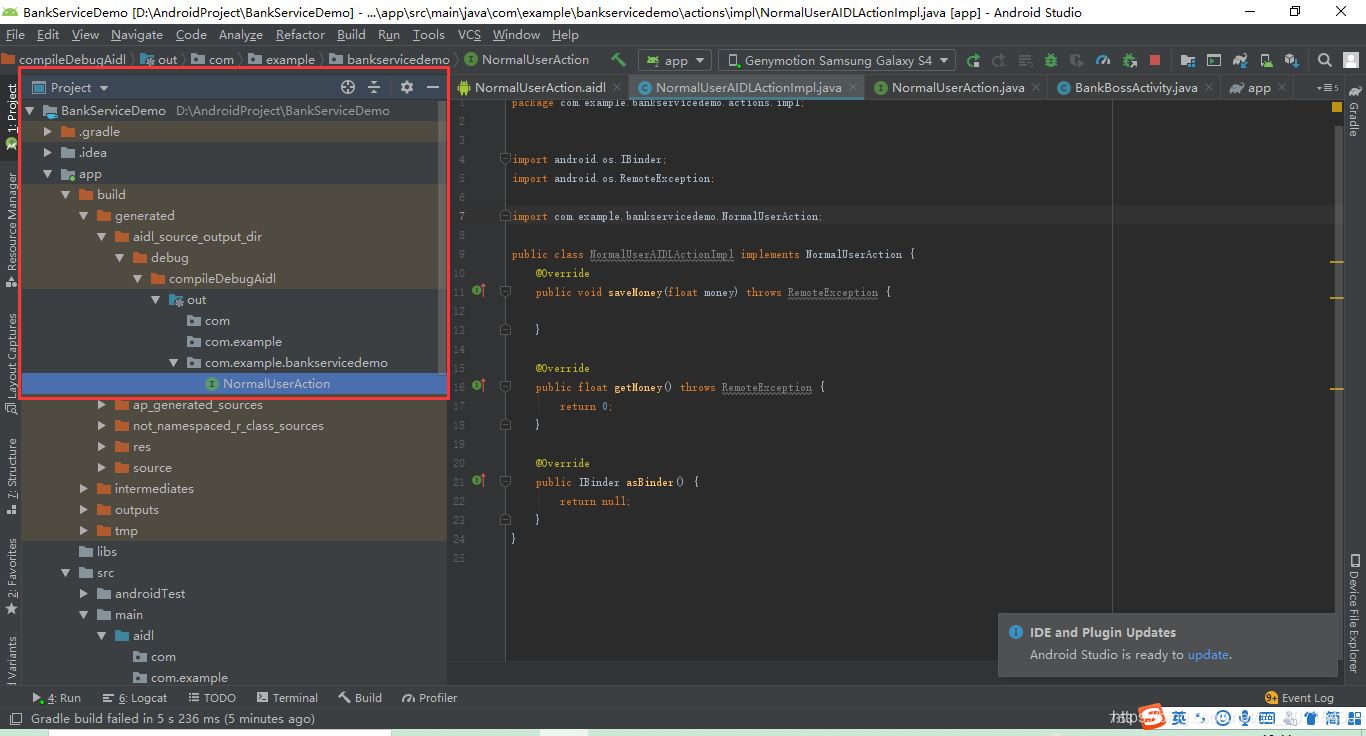Click the tool window quick-access icon bottom-left
The image size is (1366, 736).
(14, 718)
